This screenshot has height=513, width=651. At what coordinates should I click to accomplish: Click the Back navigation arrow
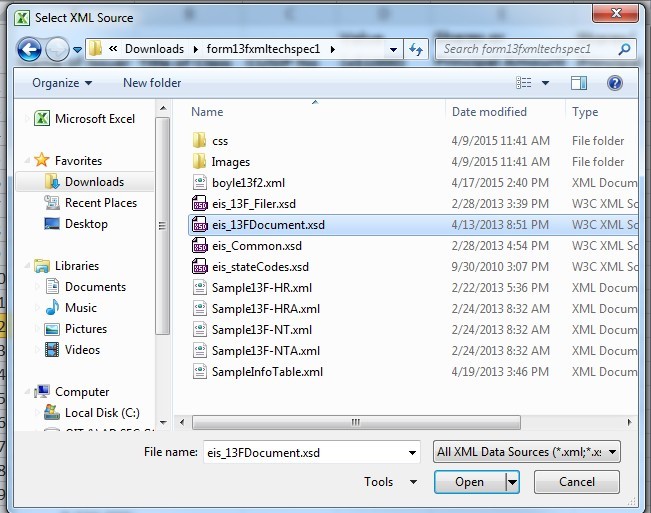coord(29,49)
